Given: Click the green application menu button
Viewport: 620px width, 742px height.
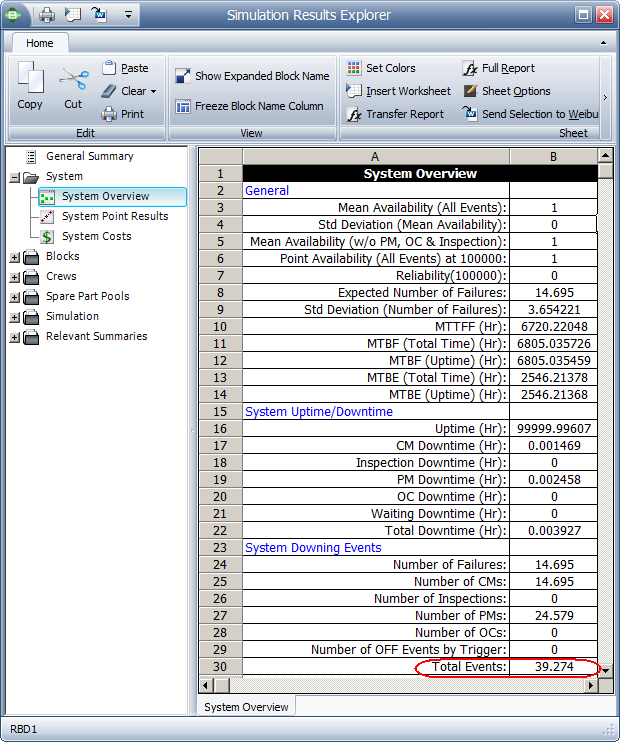Looking at the screenshot, I should tap(13, 15).
